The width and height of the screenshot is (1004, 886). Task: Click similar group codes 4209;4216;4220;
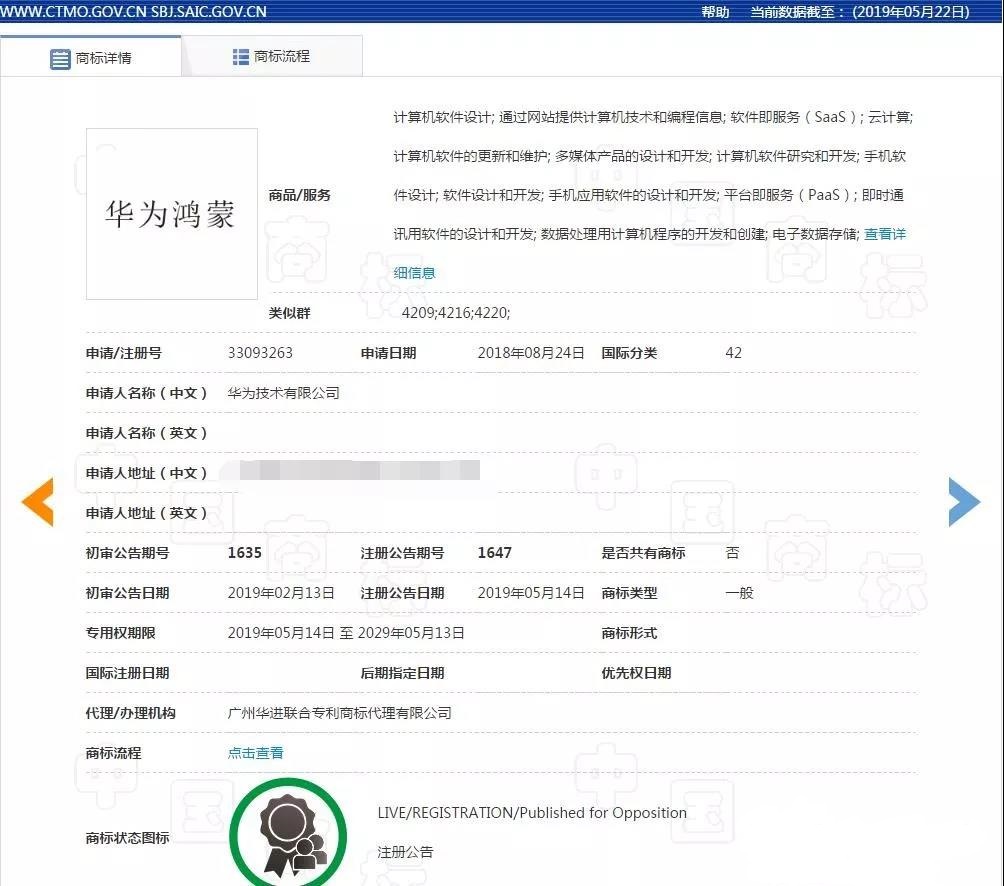[x=455, y=313]
